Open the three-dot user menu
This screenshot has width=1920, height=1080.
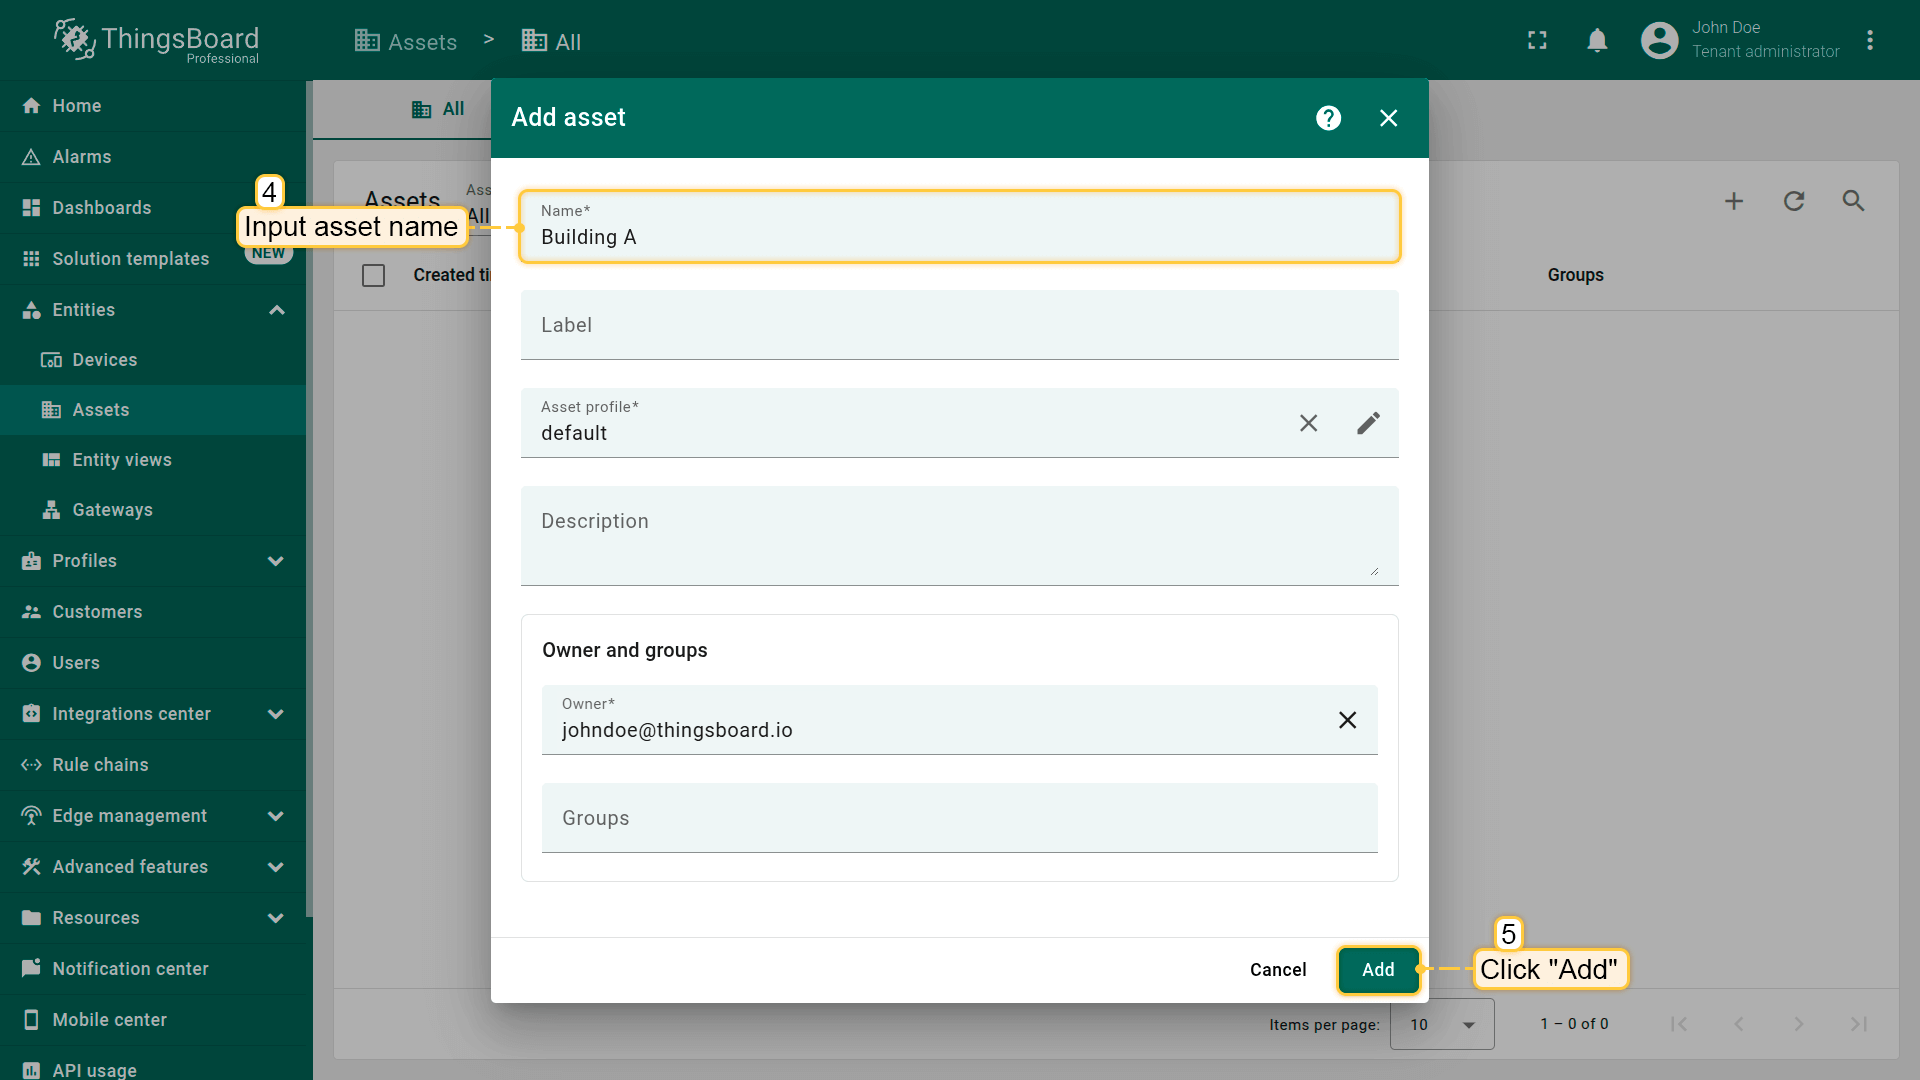[x=1870, y=40]
